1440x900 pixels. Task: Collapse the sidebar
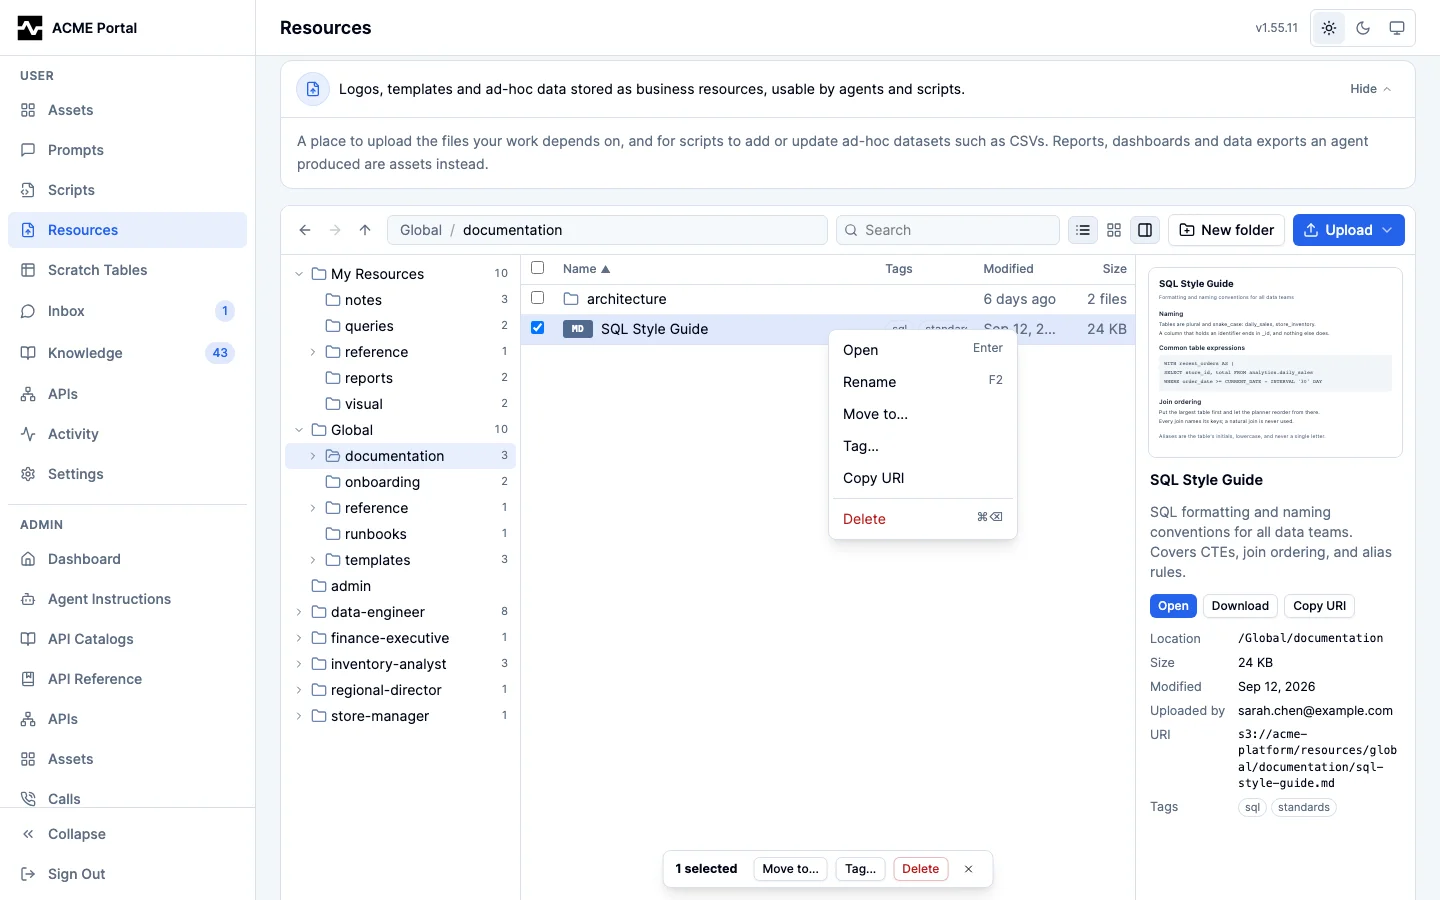click(127, 834)
